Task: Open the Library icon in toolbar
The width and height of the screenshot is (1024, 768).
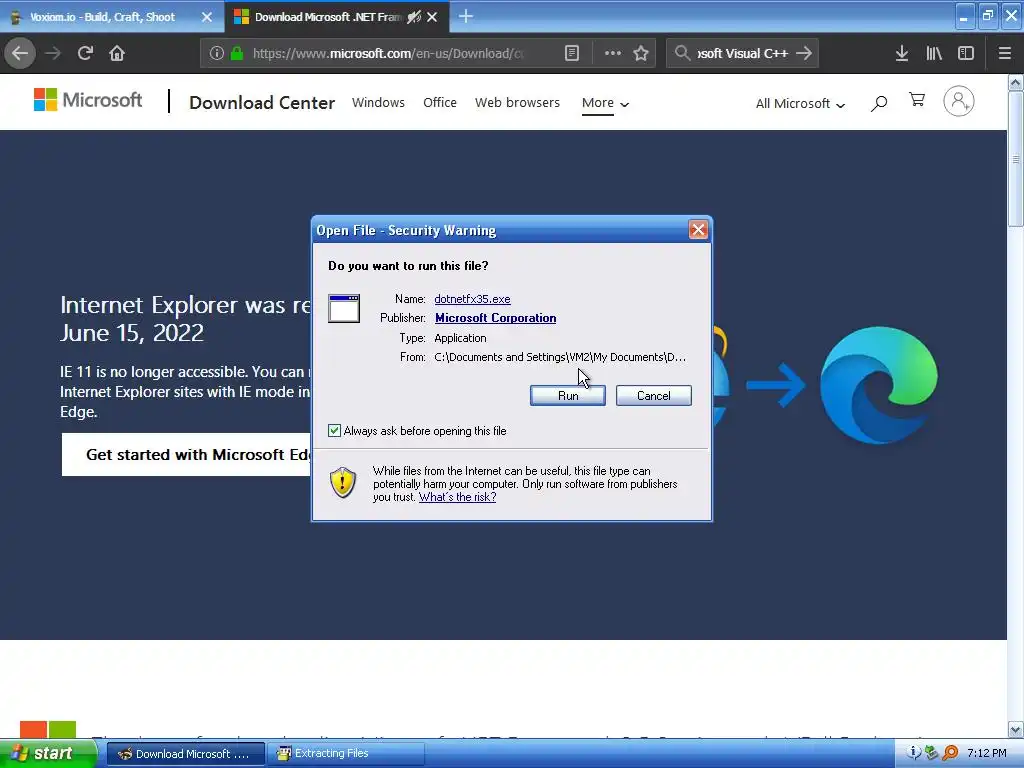Action: pos(934,53)
